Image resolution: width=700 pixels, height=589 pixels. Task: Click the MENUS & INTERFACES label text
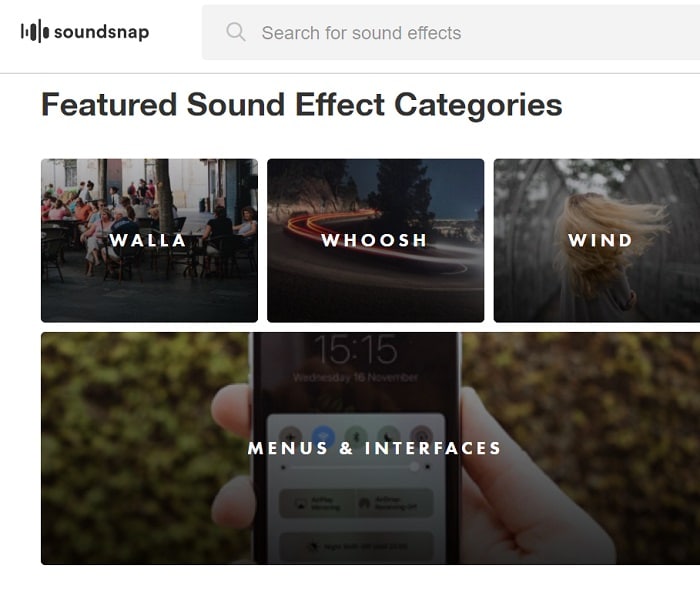374,448
